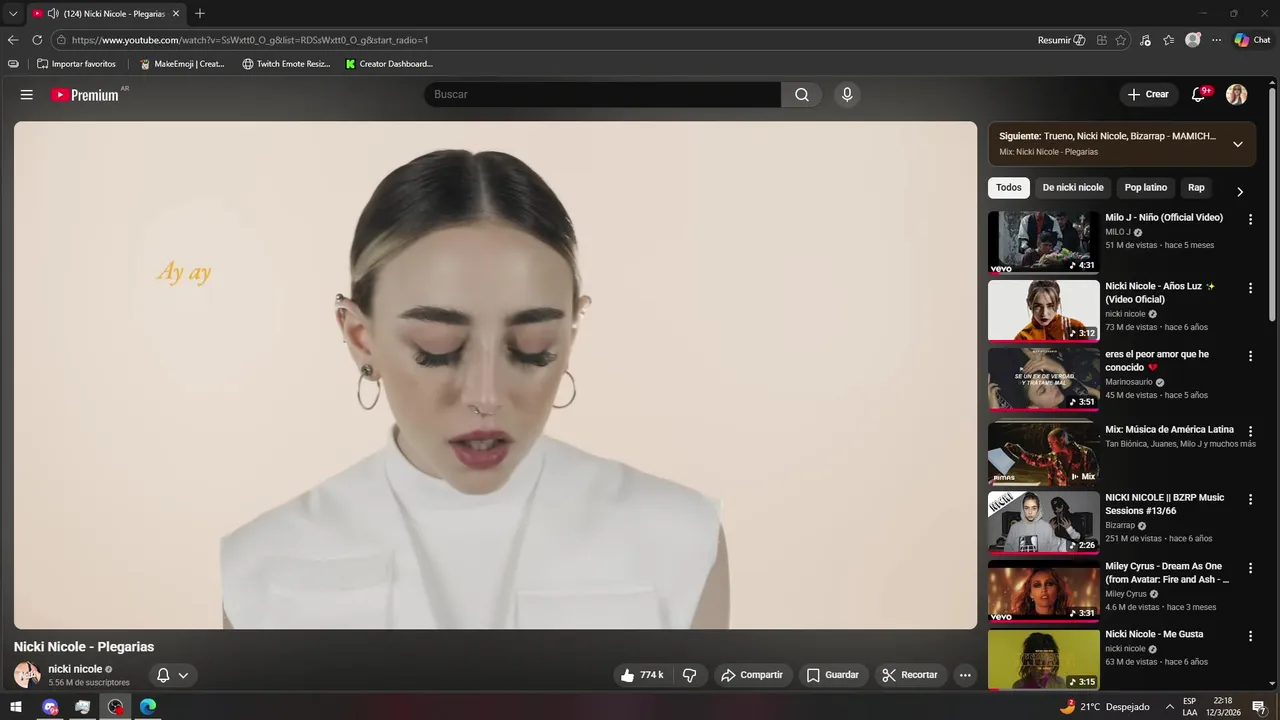Open Creator Dashboard bookmark
Viewport: 1280px width, 720px height.
pyautogui.click(x=389, y=64)
